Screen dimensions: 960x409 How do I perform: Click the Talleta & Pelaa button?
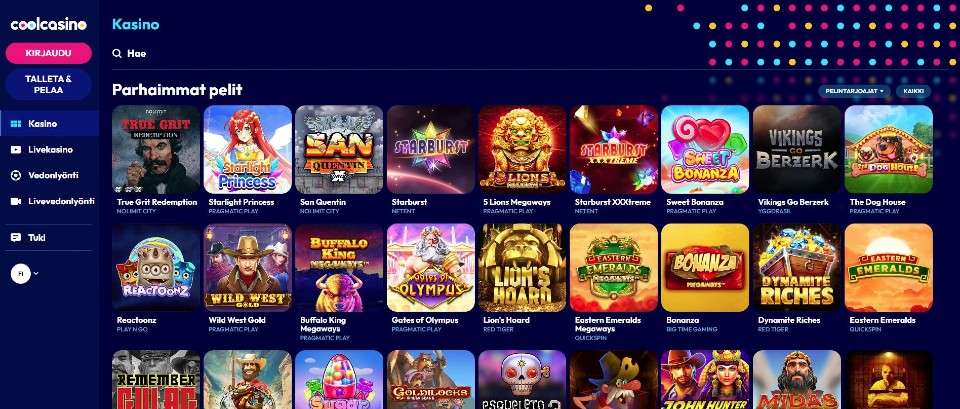click(49, 84)
